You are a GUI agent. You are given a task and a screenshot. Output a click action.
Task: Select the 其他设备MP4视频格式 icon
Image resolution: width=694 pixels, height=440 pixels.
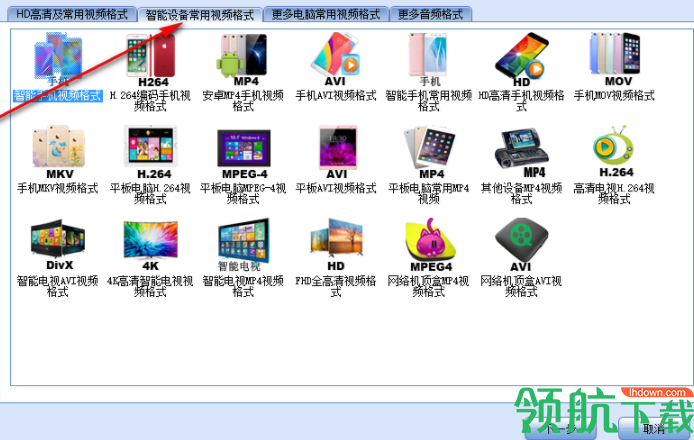click(522, 152)
